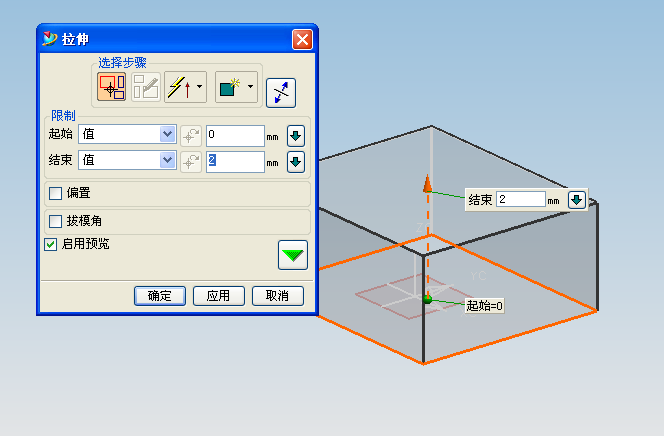Viewport: 664px width, 436px height.
Task: Close the 拉伸 dialog
Action: [302, 39]
